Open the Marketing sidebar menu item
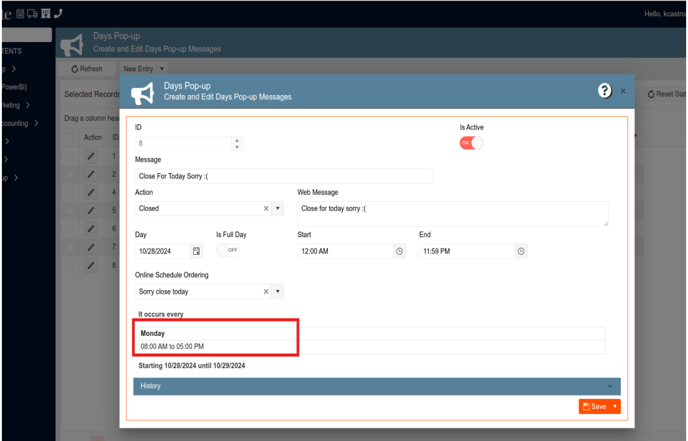688x441 pixels. [x=11, y=105]
